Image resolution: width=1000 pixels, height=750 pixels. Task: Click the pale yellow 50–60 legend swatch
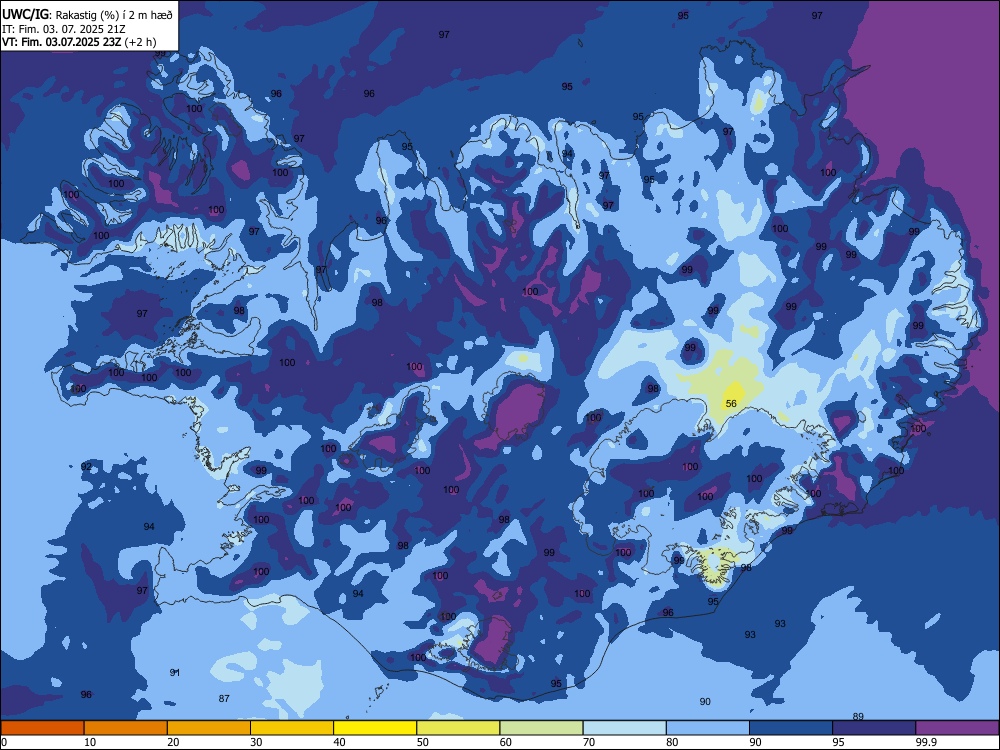[458, 728]
